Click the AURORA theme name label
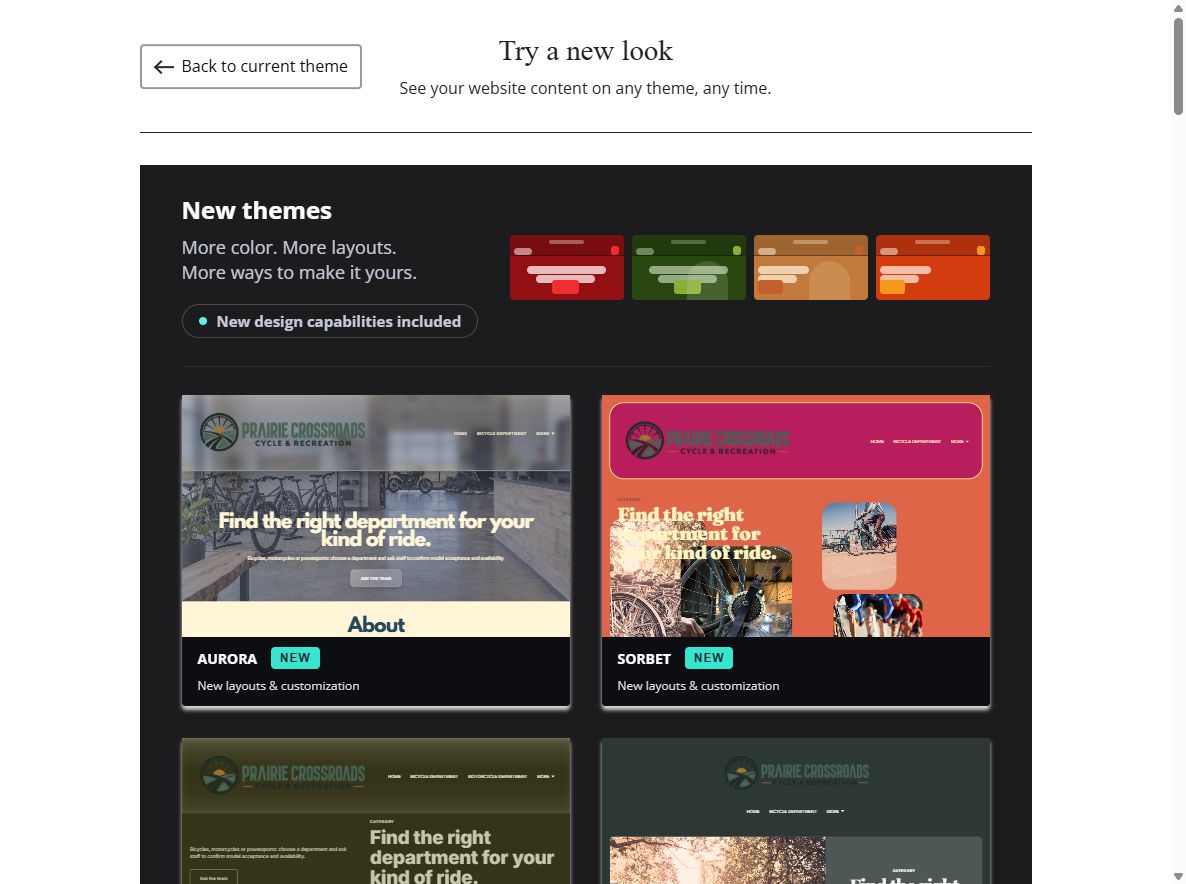The height and width of the screenshot is (884, 1186). [x=227, y=659]
